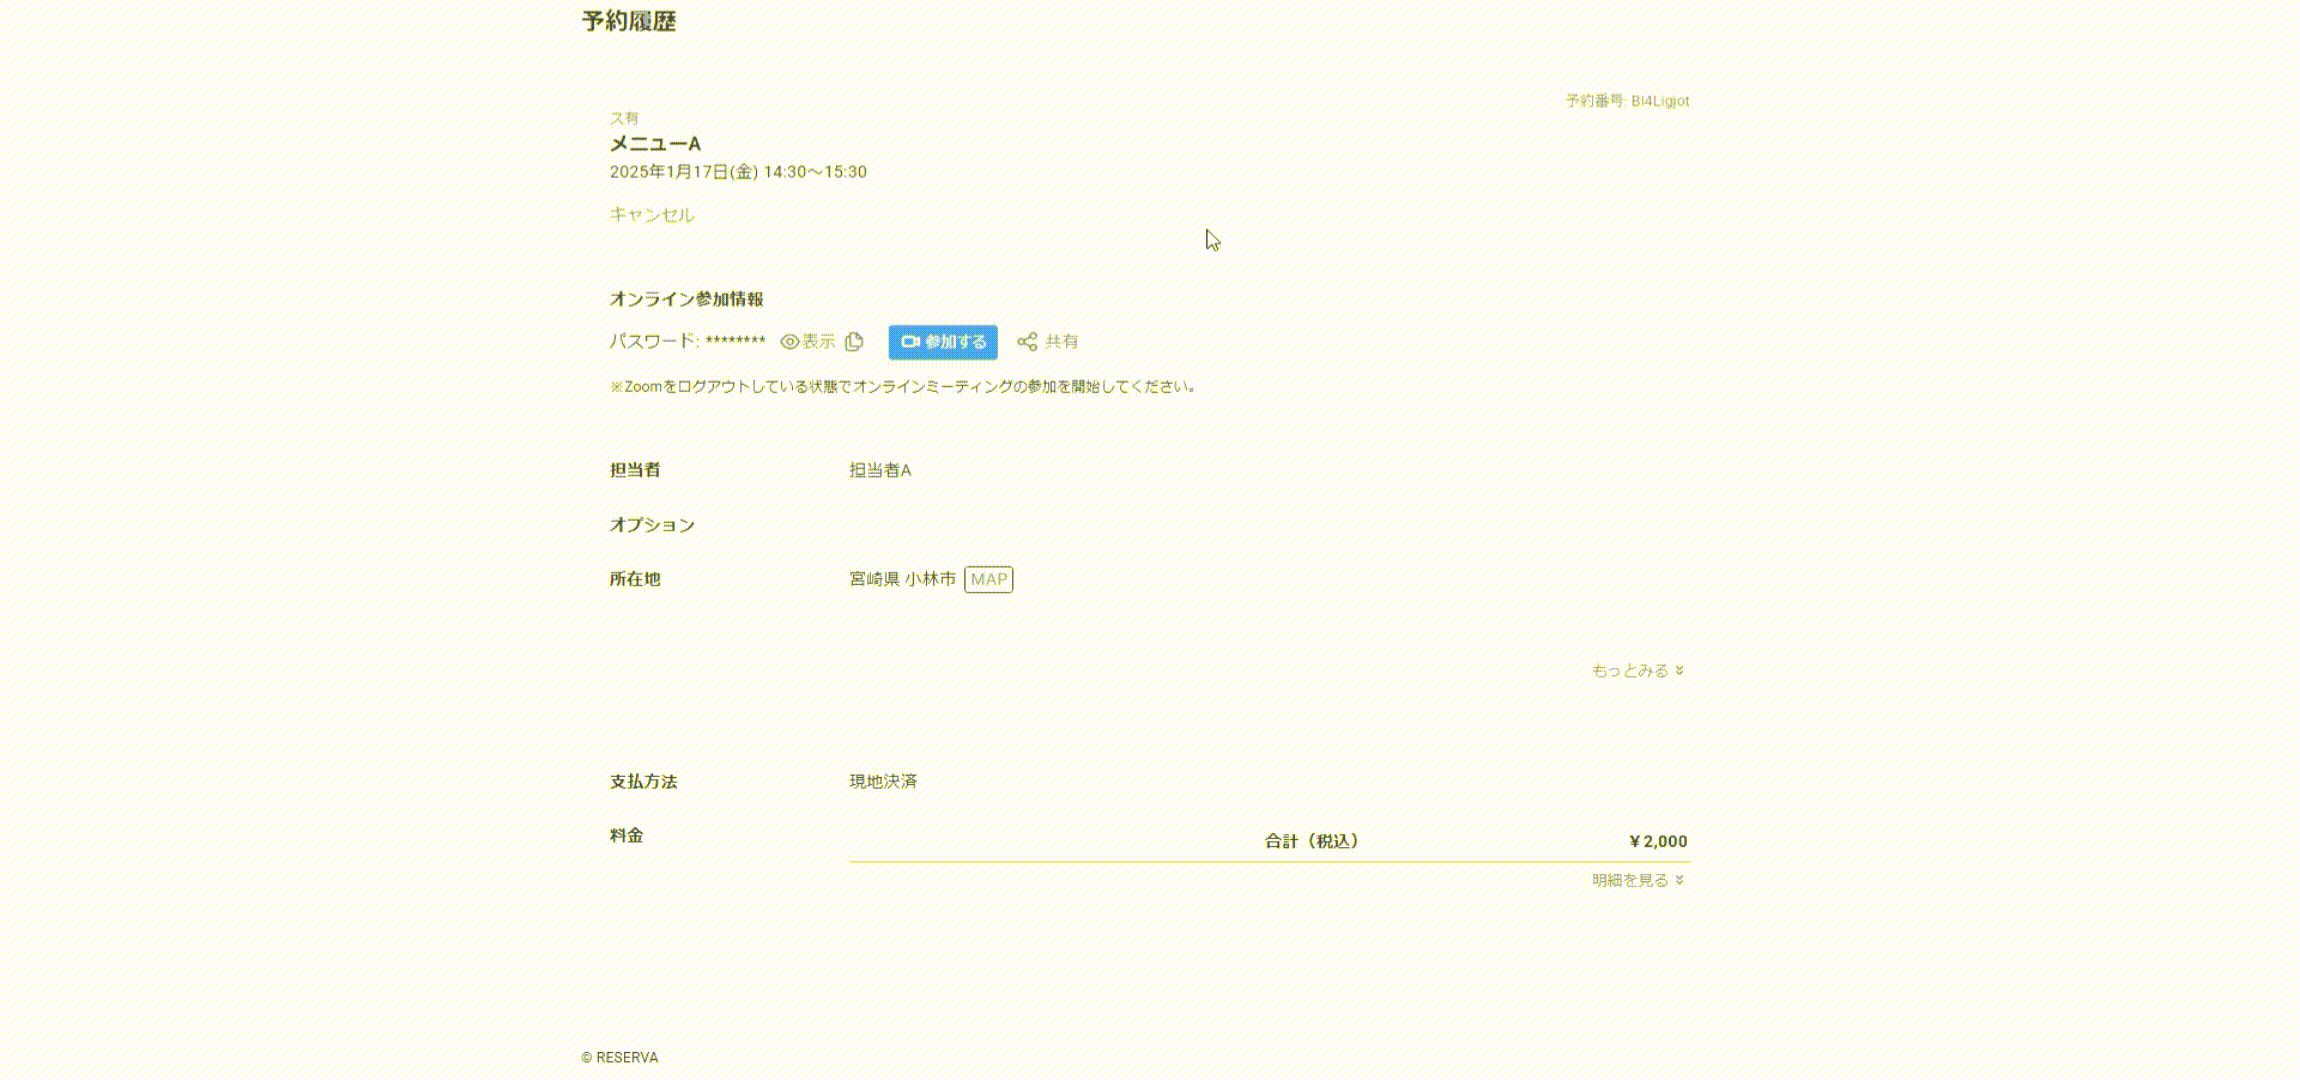
Task: Click the 料金 label
Action: pos(626,836)
